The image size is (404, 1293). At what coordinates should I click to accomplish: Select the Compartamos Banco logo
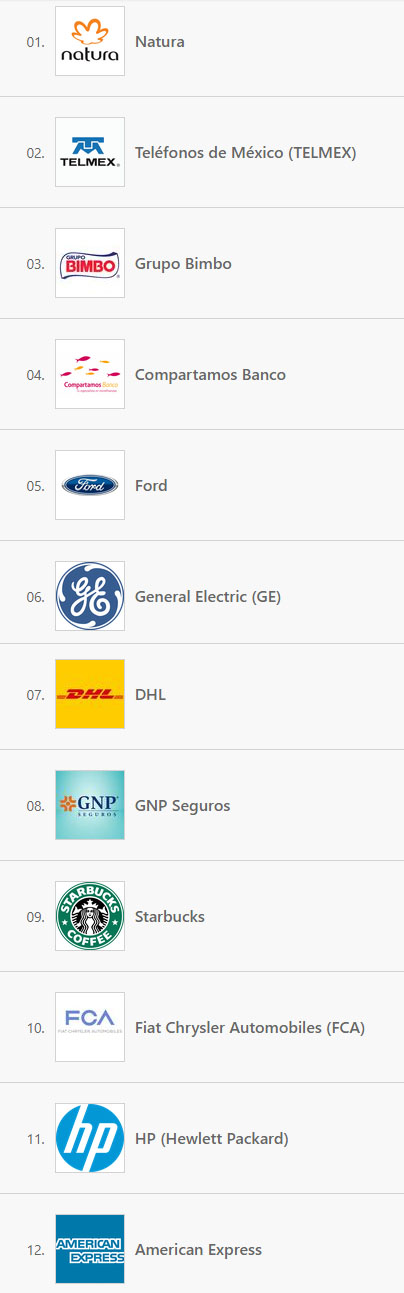(x=90, y=374)
